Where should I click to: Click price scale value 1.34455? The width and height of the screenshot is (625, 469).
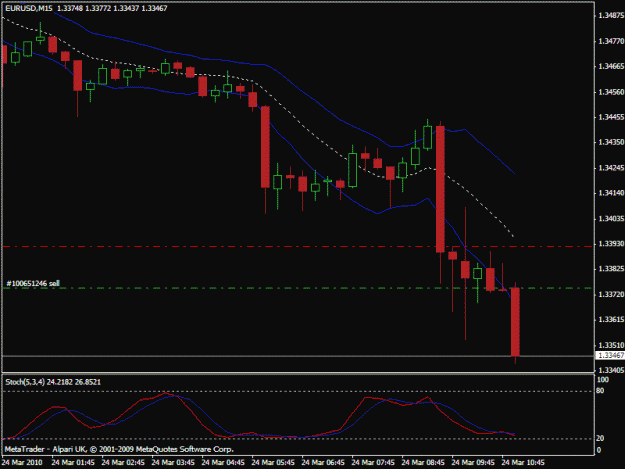click(611, 117)
